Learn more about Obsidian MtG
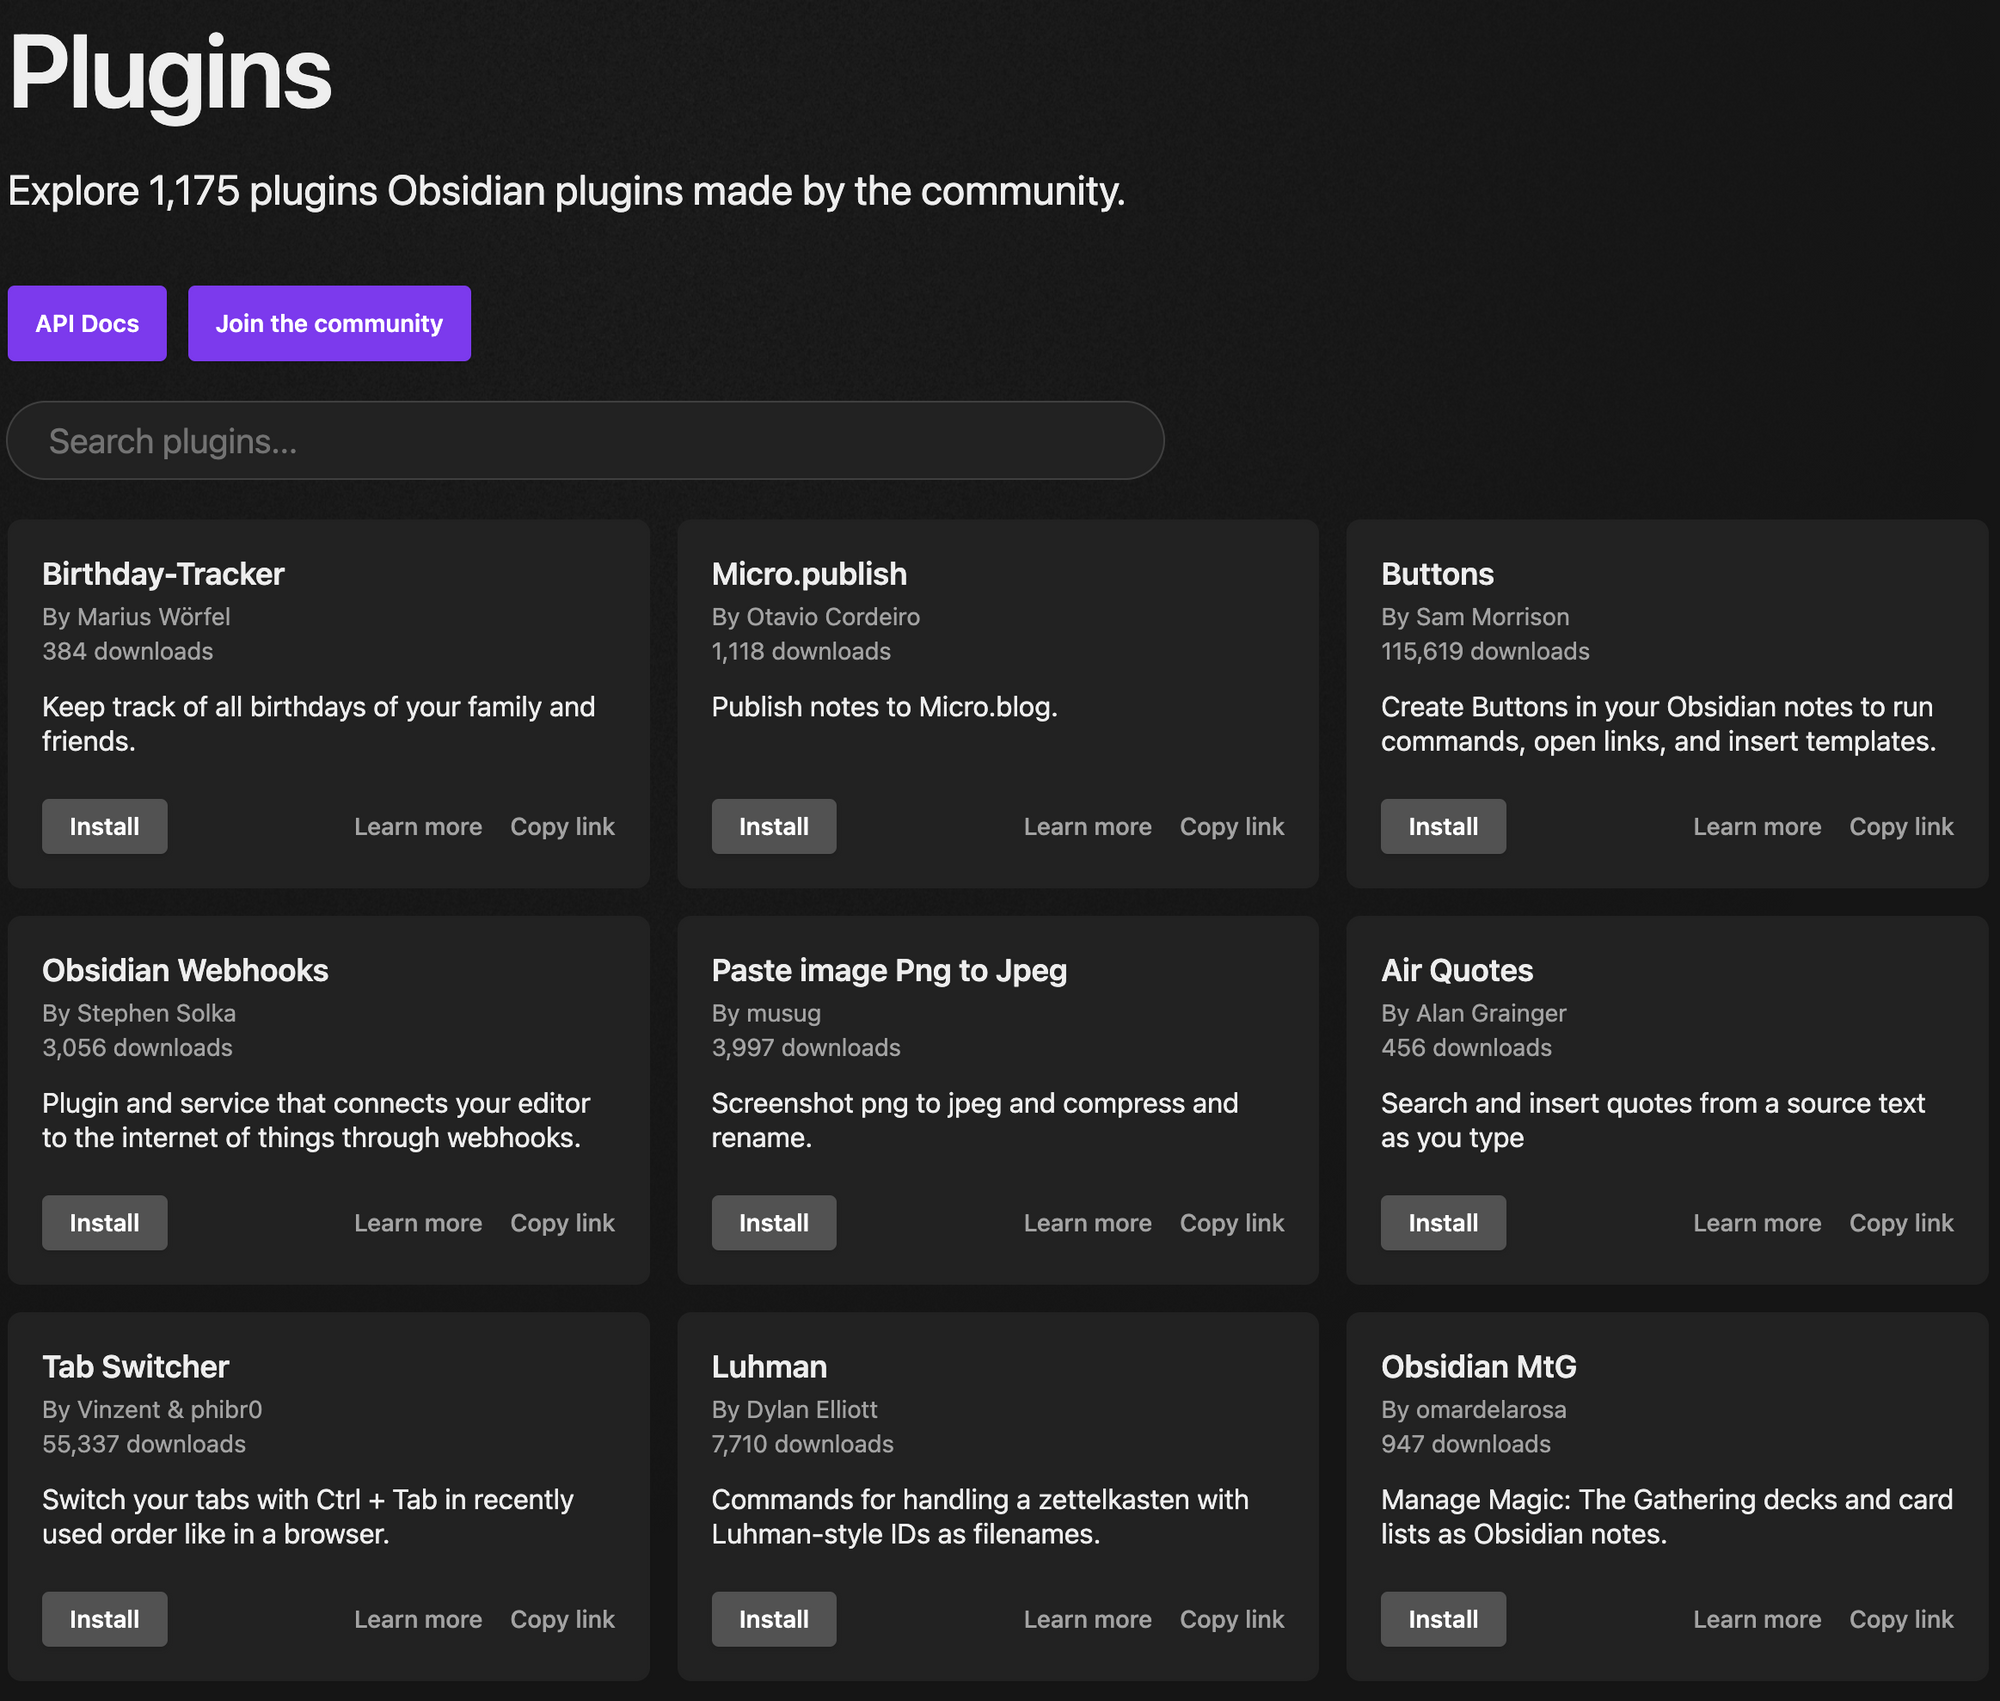Viewport: 2000px width, 1701px height. 1757,1619
